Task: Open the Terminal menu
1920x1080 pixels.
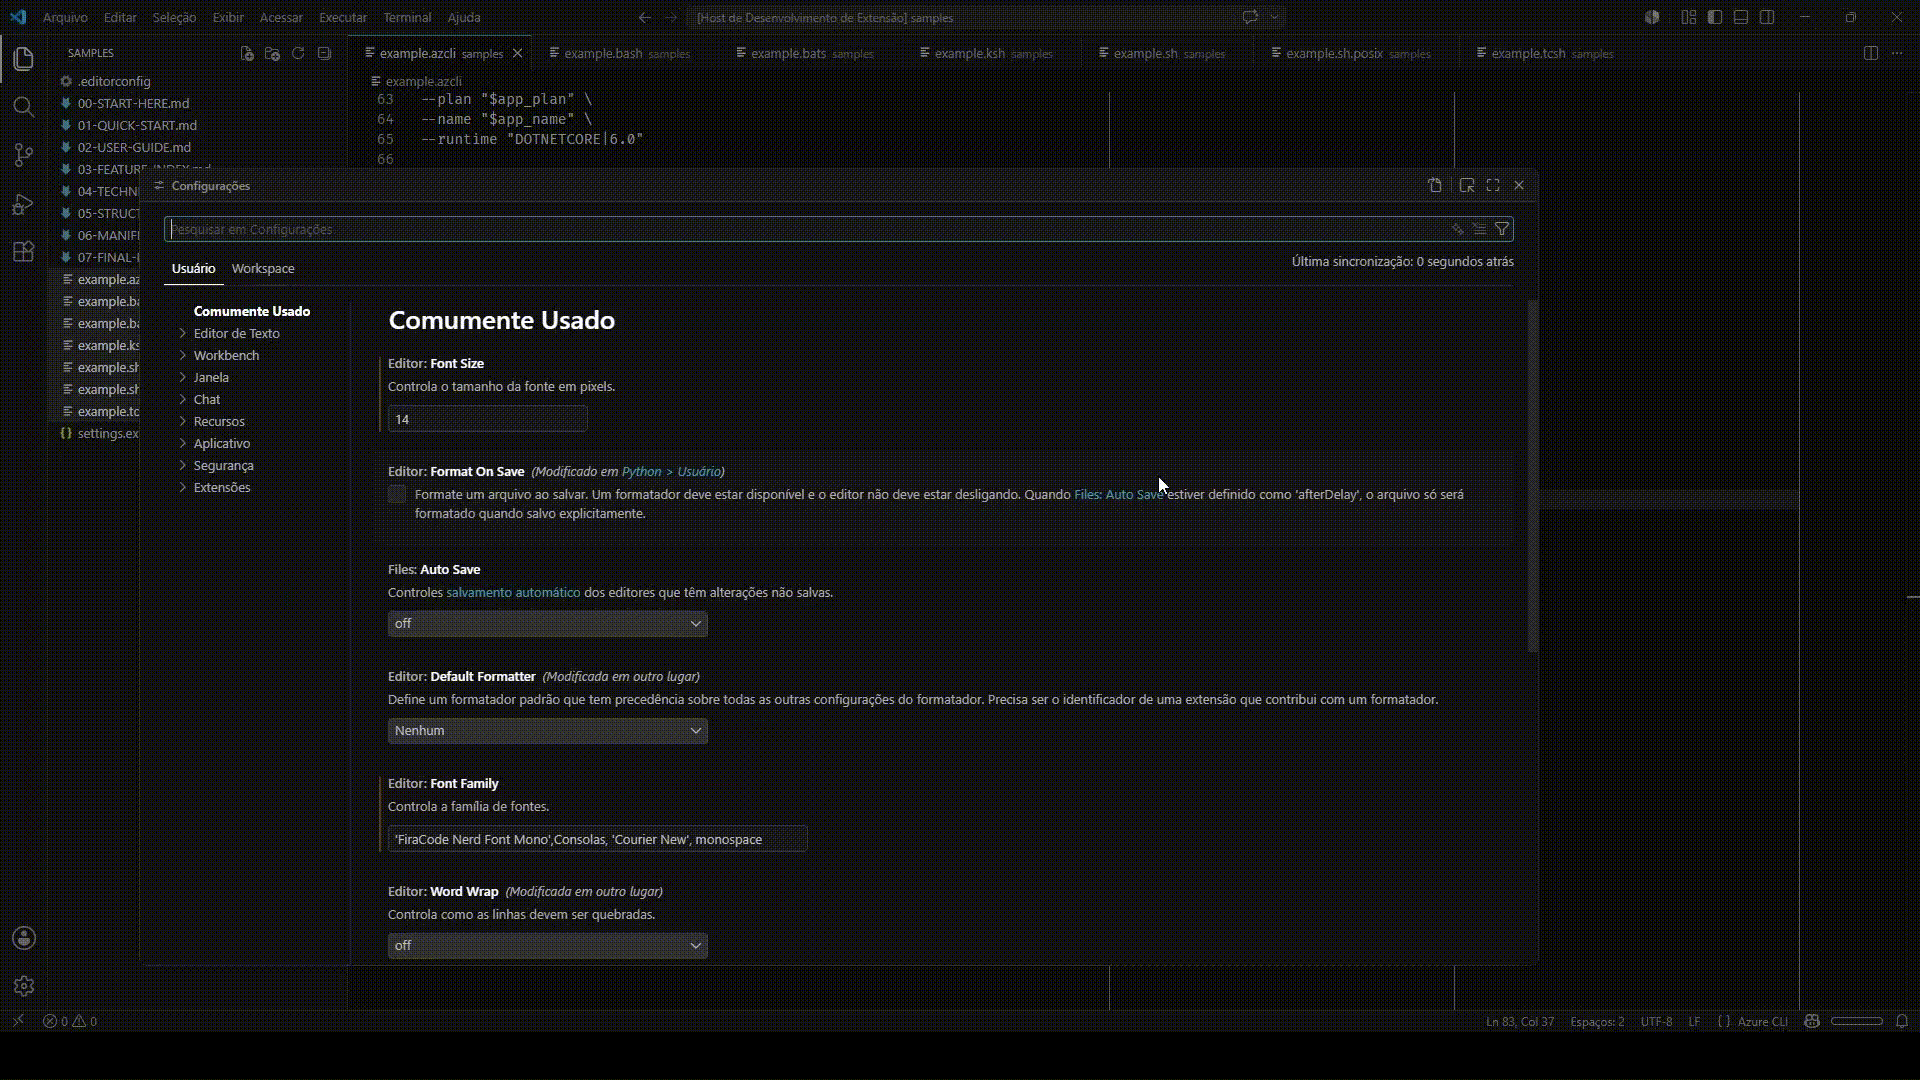Action: [407, 17]
